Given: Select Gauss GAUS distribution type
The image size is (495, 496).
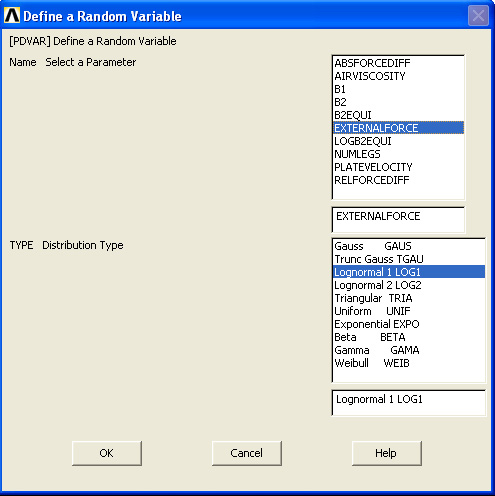Looking at the screenshot, I should (409, 246).
